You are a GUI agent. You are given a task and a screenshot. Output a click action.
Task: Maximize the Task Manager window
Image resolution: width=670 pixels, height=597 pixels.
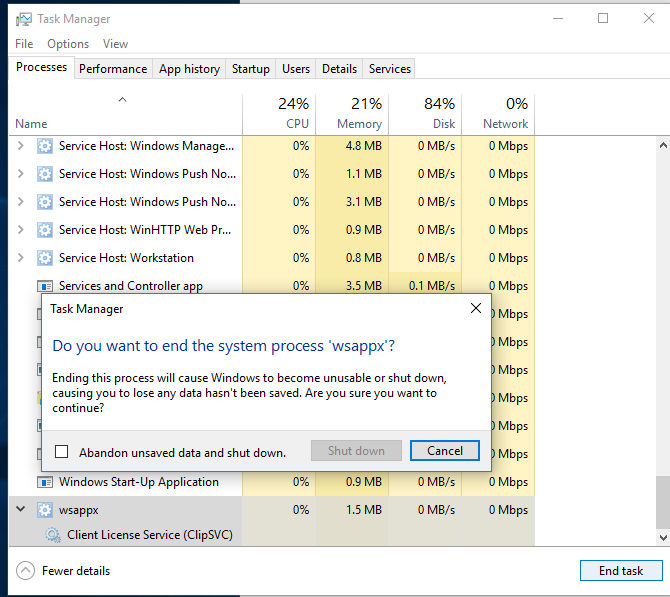click(x=603, y=18)
